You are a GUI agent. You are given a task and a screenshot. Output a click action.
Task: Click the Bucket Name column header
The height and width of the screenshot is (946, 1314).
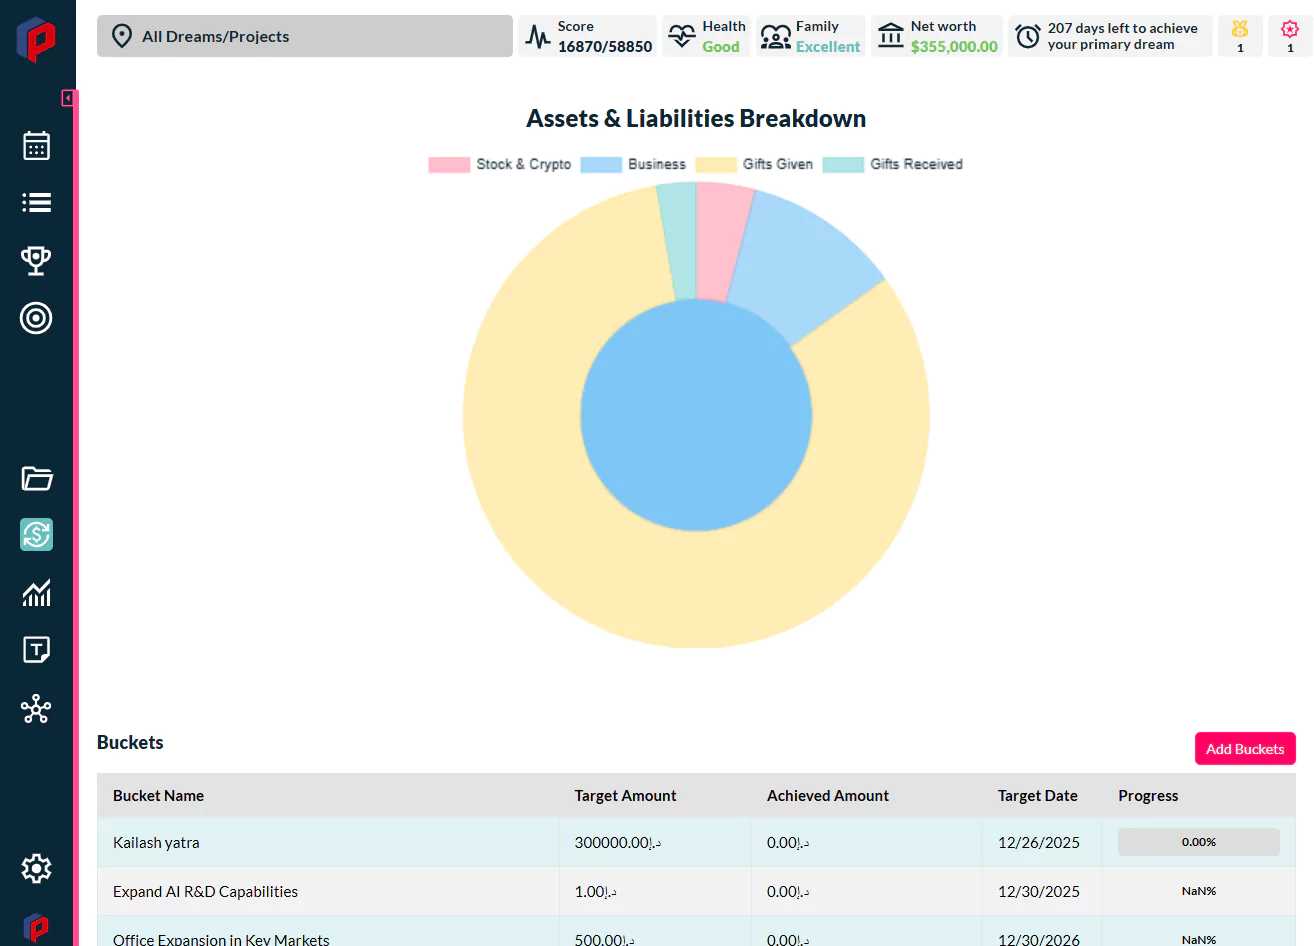pos(158,796)
